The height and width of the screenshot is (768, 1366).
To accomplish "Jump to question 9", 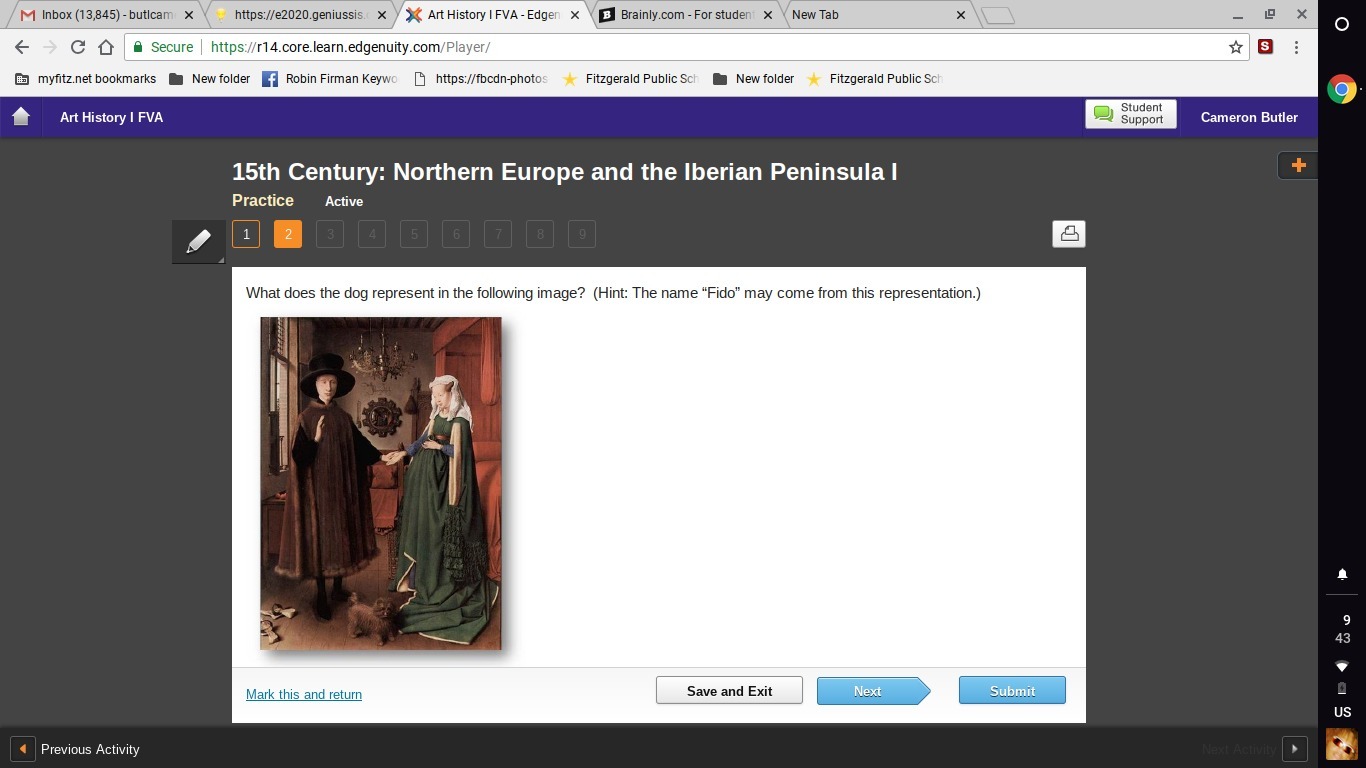I will click(582, 234).
